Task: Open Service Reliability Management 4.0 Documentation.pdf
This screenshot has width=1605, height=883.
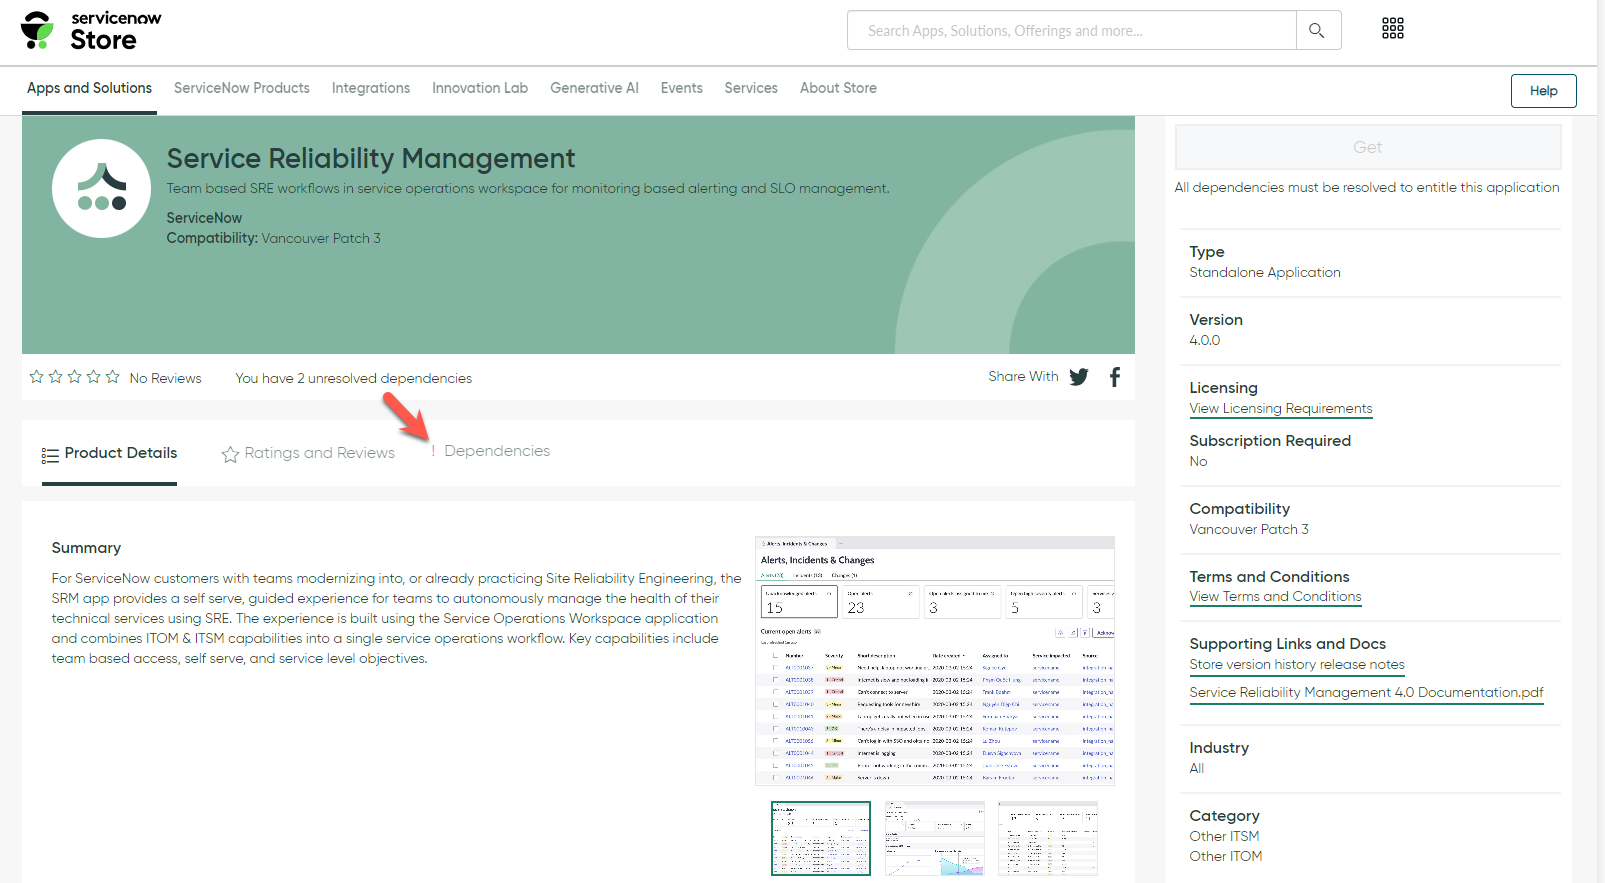Action: pyautogui.click(x=1367, y=692)
